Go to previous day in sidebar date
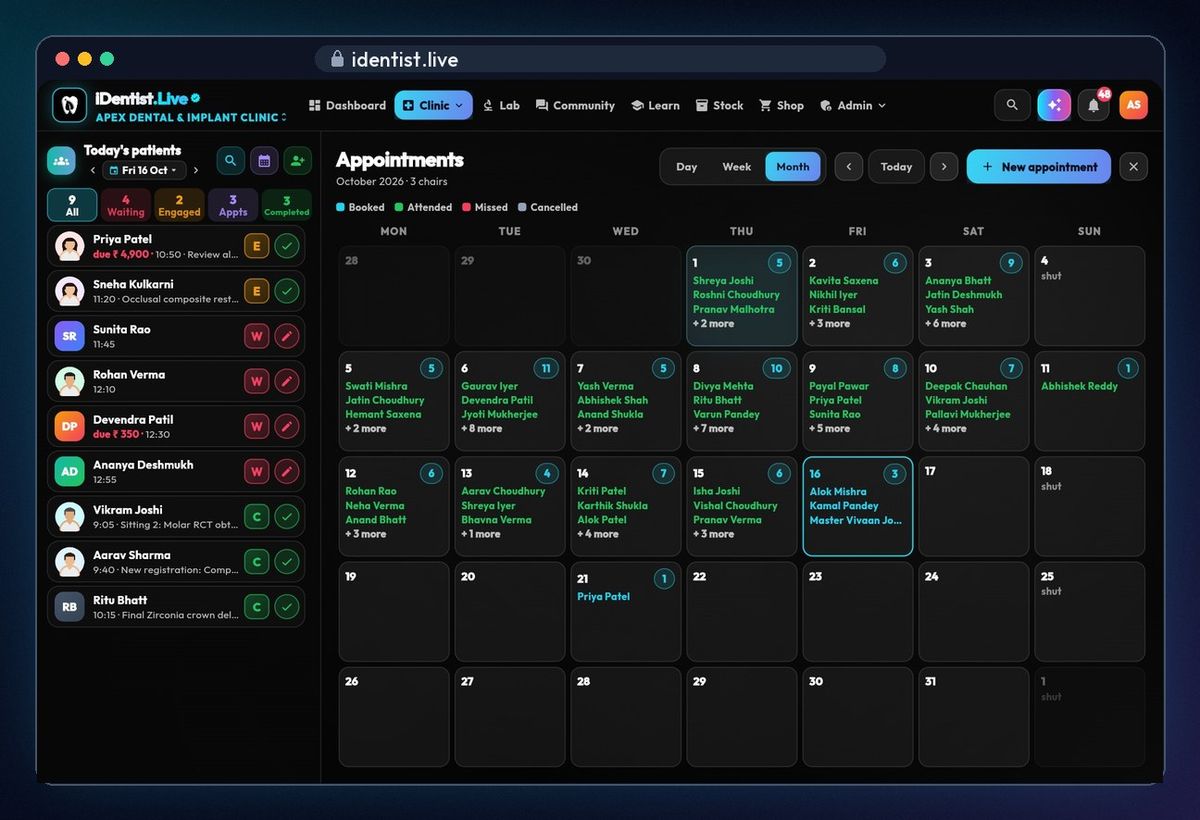 click(92, 171)
